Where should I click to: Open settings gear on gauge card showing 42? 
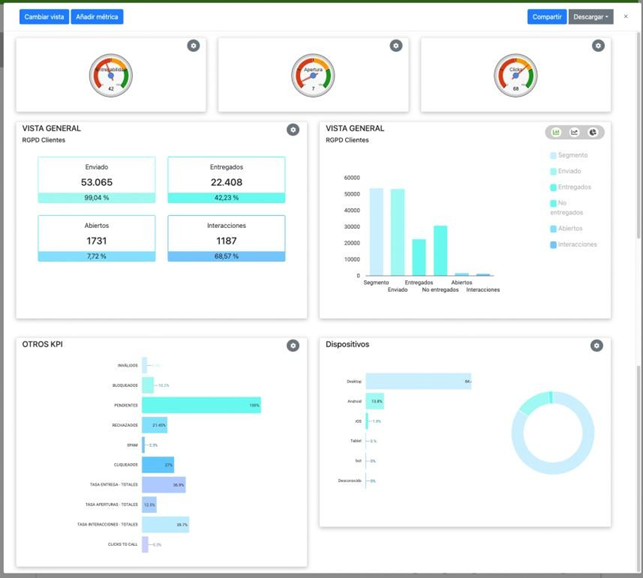click(194, 46)
